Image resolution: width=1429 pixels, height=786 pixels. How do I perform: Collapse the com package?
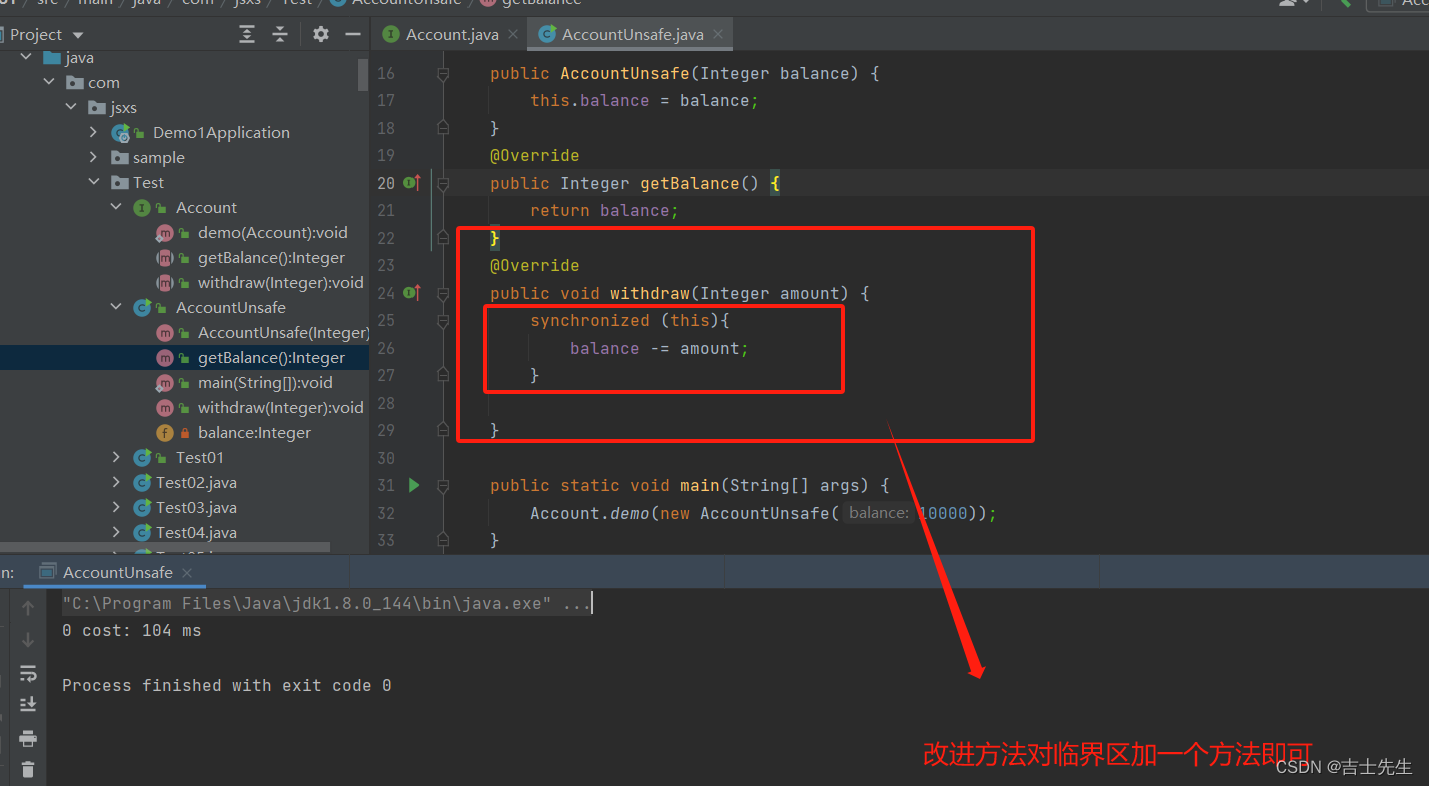(x=49, y=82)
